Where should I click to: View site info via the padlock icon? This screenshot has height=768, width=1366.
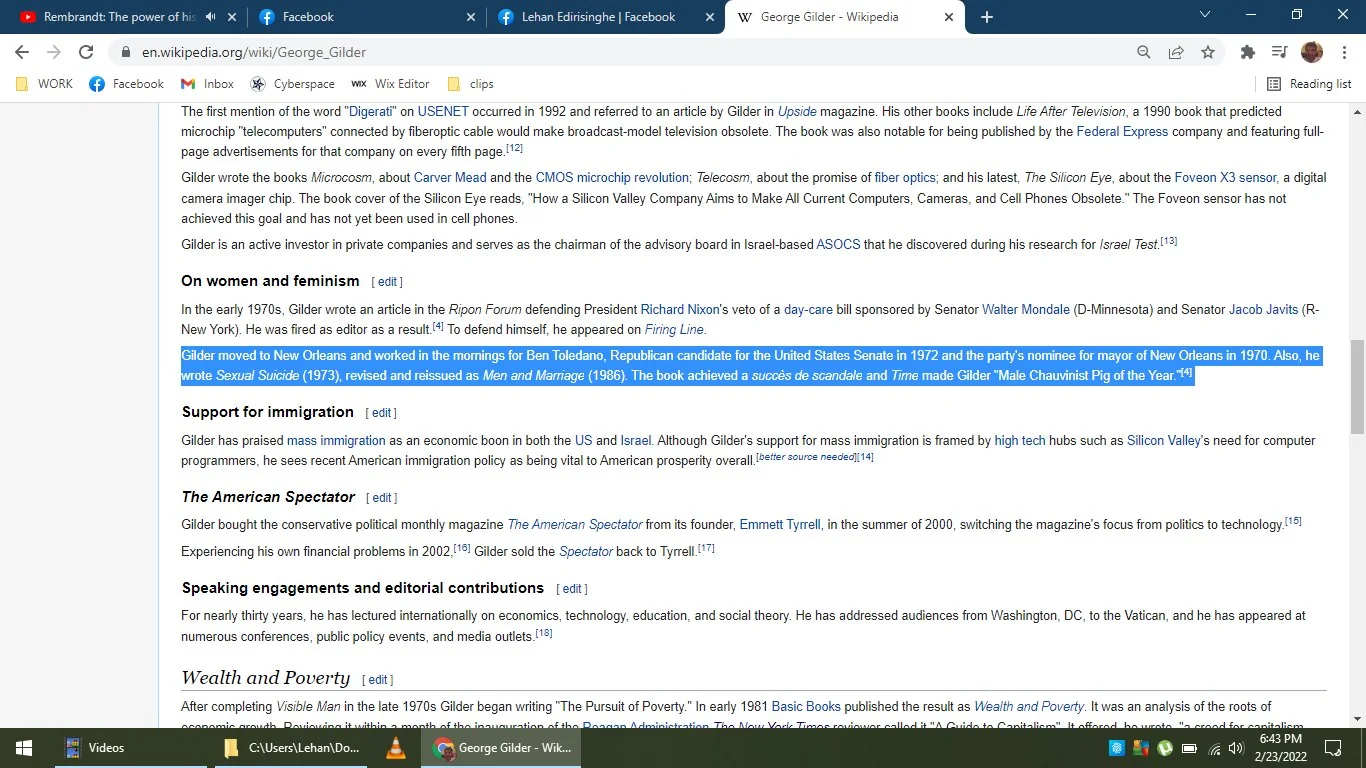point(126,52)
